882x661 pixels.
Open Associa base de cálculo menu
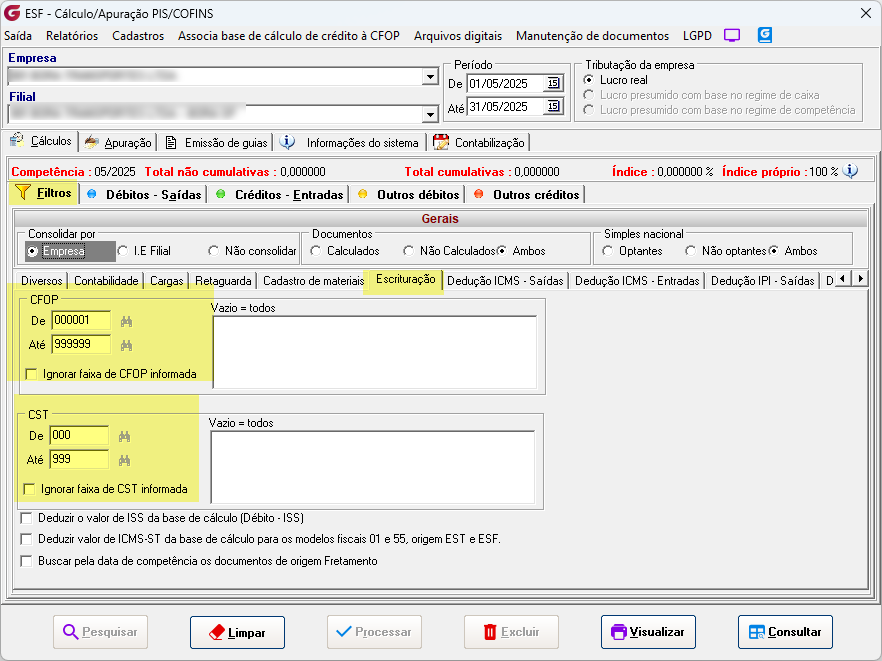click(289, 36)
